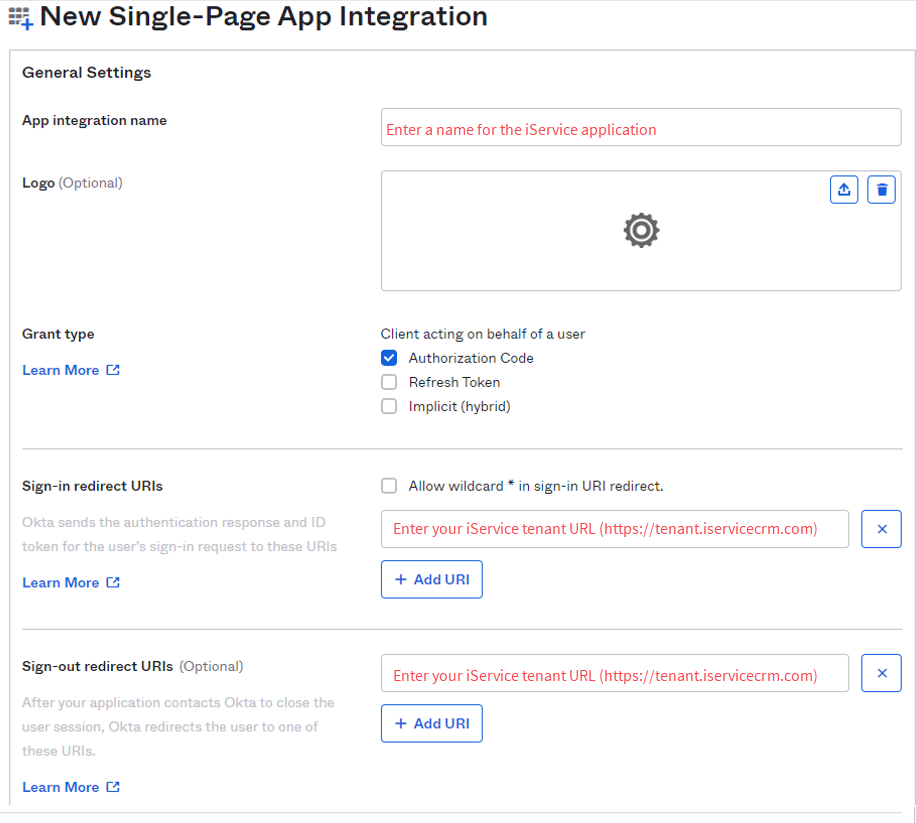This screenshot has width=916, height=823.
Task: Remove the Sign-out redirect URI entry
Action: coord(882,673)
